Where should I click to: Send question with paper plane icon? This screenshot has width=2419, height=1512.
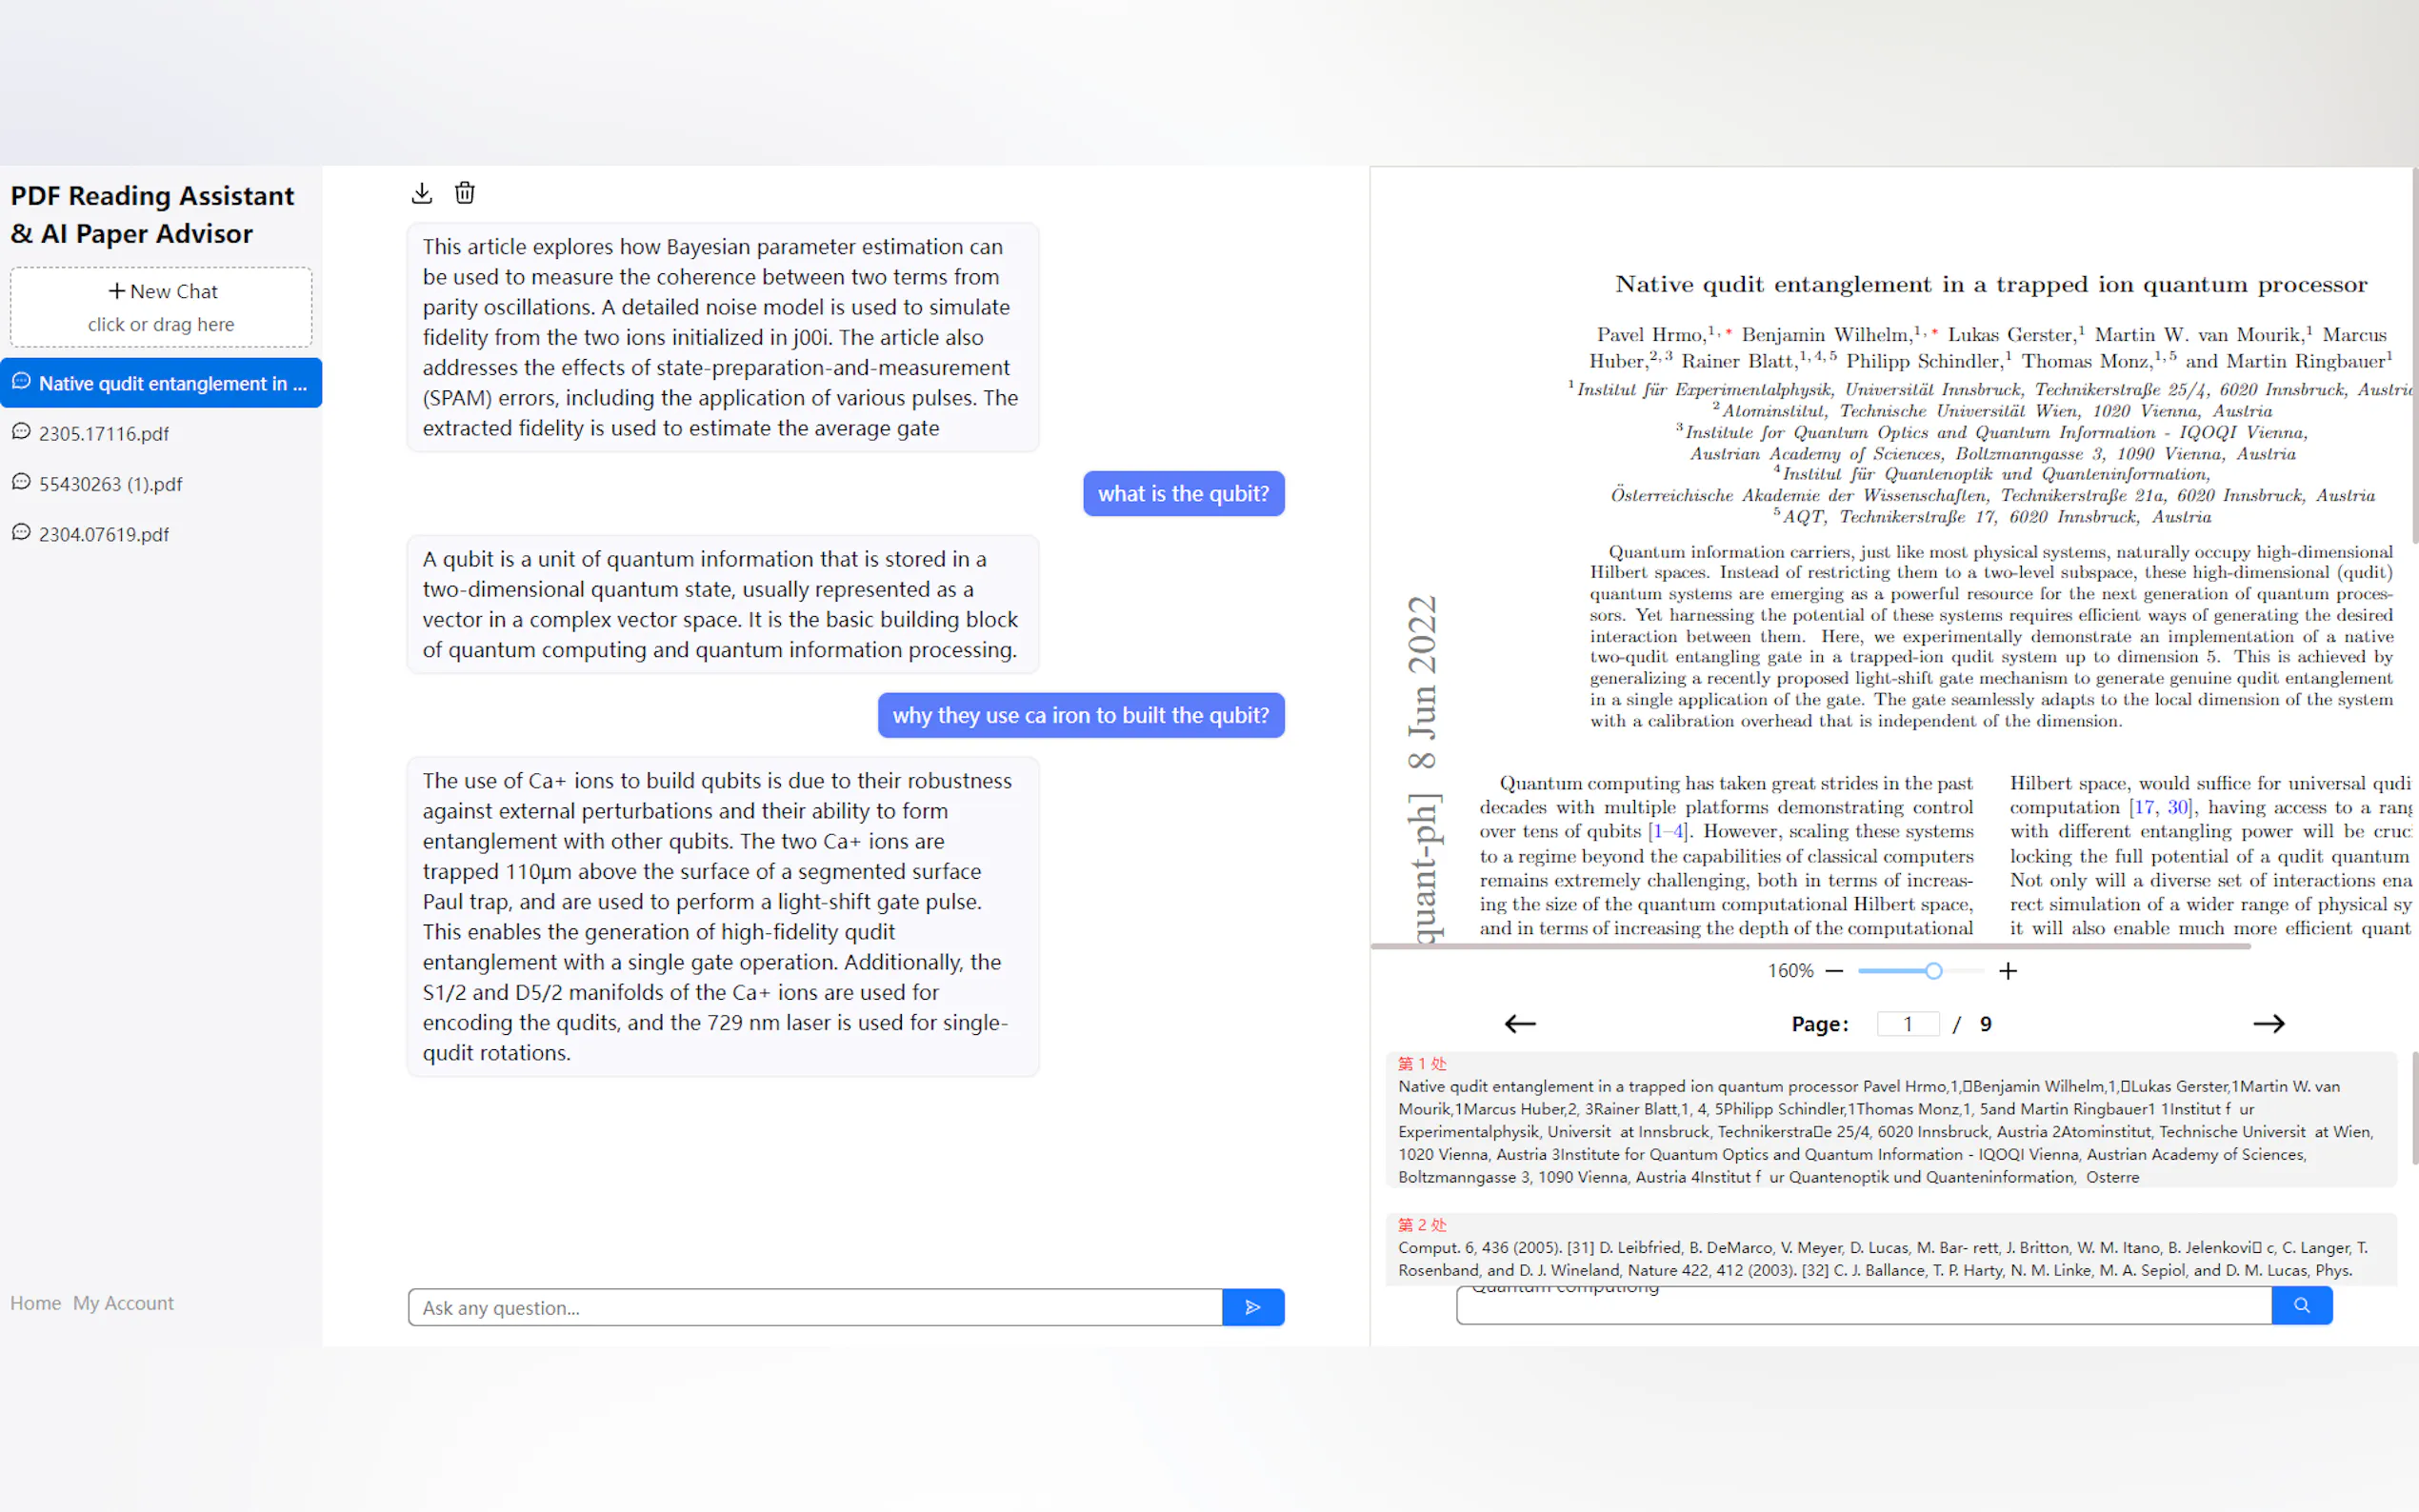pos(1252,1307)
